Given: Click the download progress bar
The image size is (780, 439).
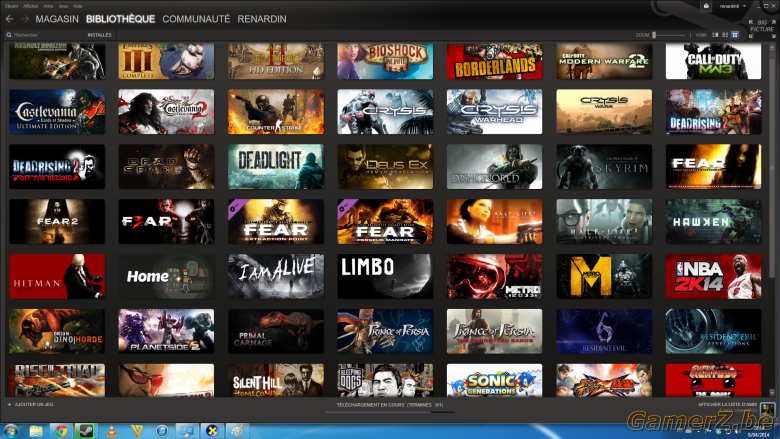Looking at the screenshot, I should pyautogui.click(x=390, y=412).
